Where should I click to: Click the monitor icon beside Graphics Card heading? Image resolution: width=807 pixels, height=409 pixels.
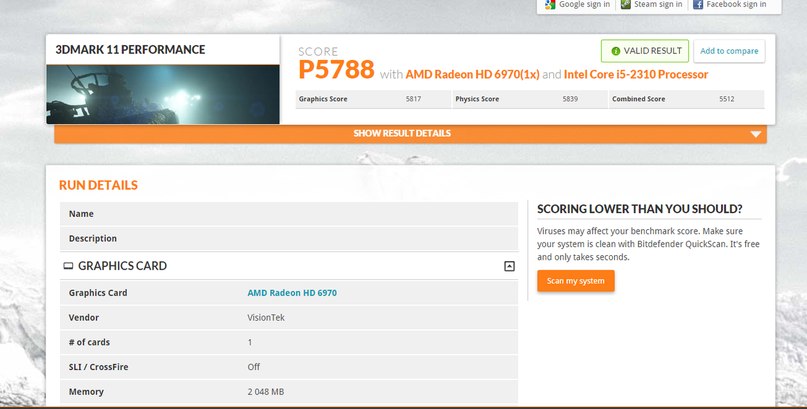68,266
